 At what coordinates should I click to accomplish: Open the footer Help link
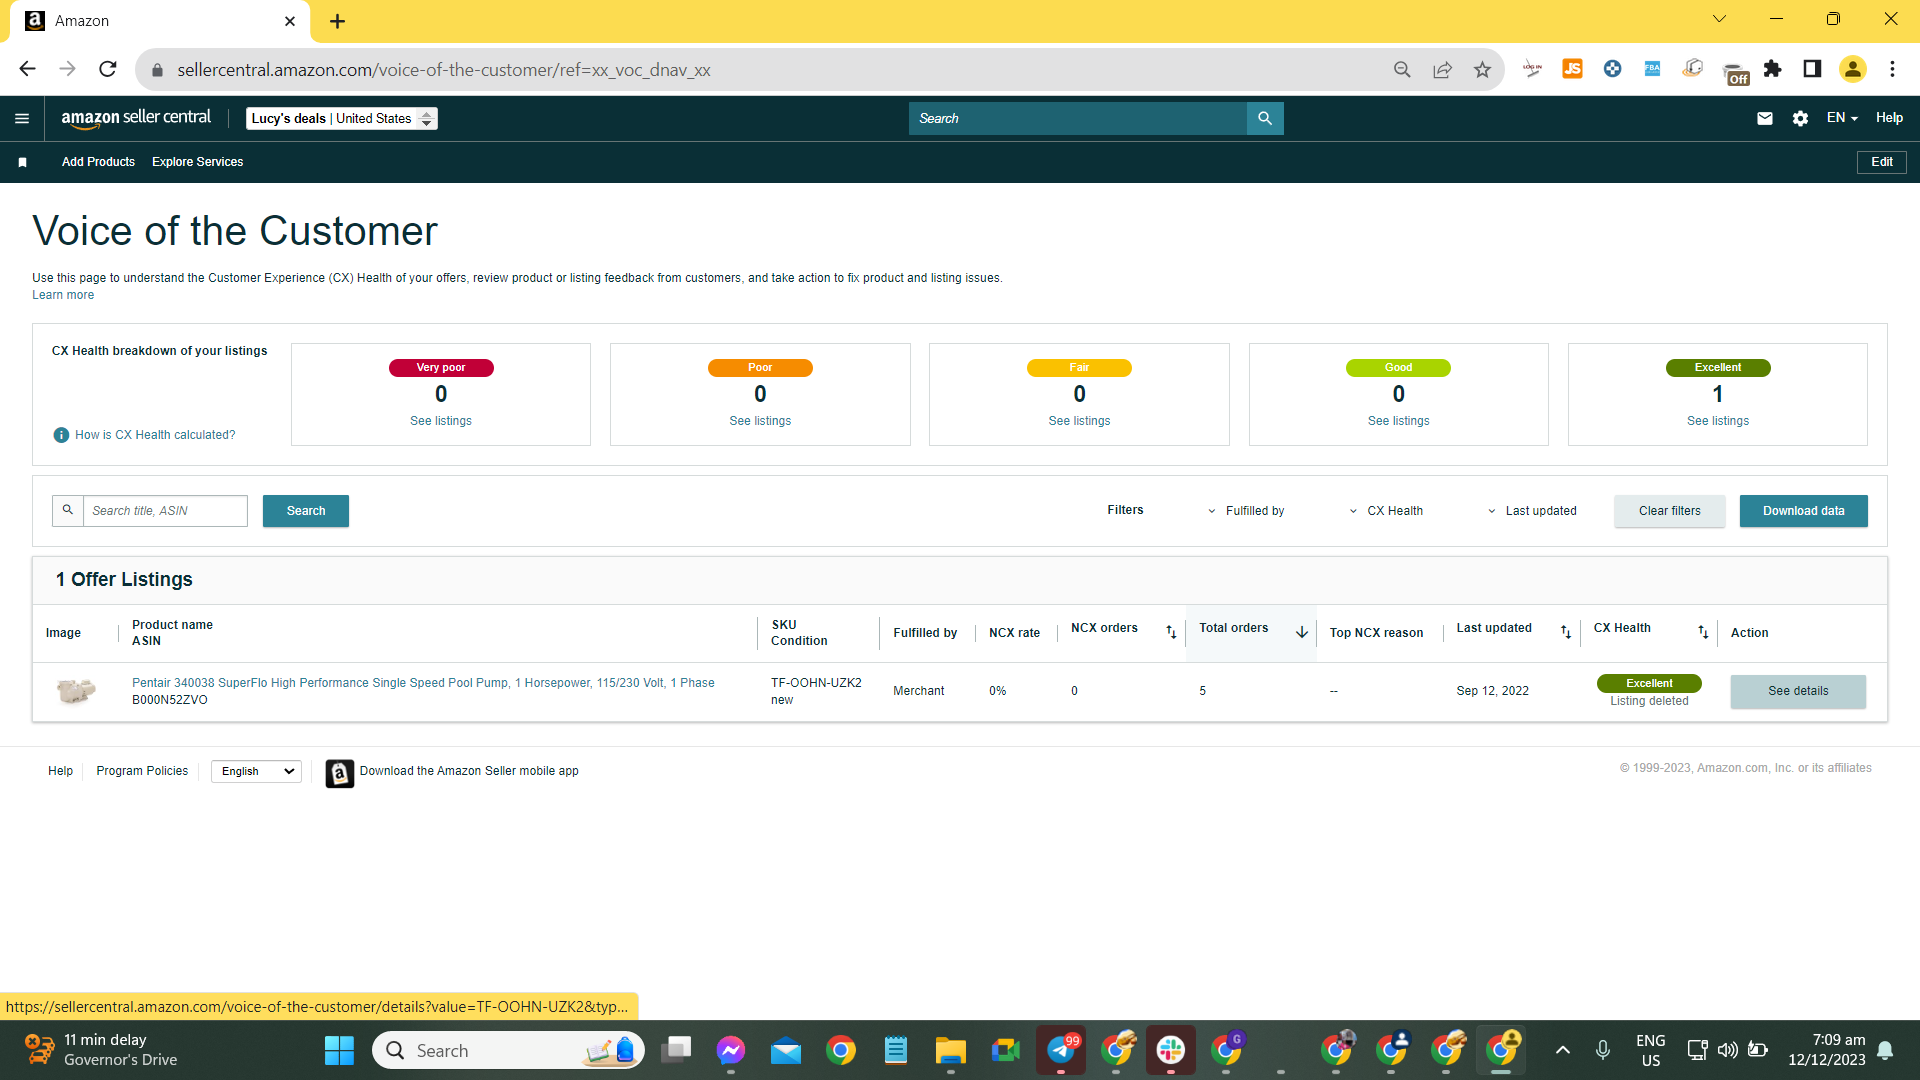coord(60,771)
